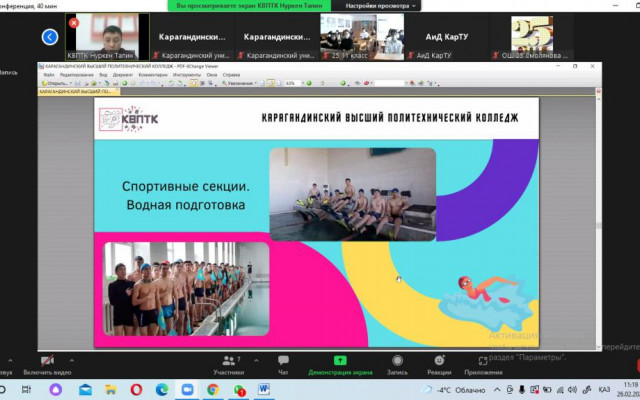Click the save disk icon in toolbar
The height and width of the screenshot is (400, 640).
(x=78, y=83)
